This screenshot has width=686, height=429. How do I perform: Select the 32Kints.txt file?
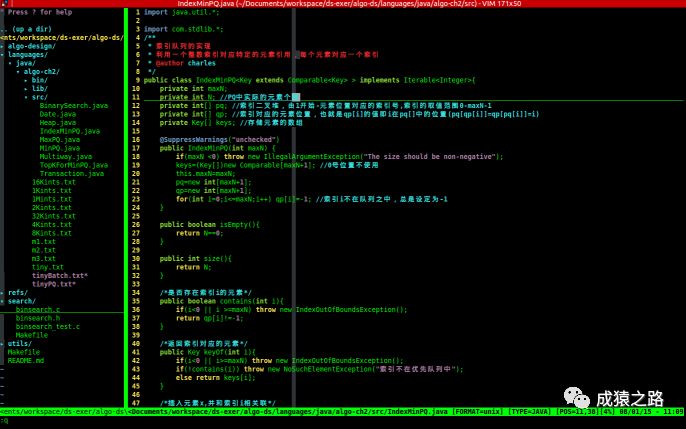pos(53,216)
